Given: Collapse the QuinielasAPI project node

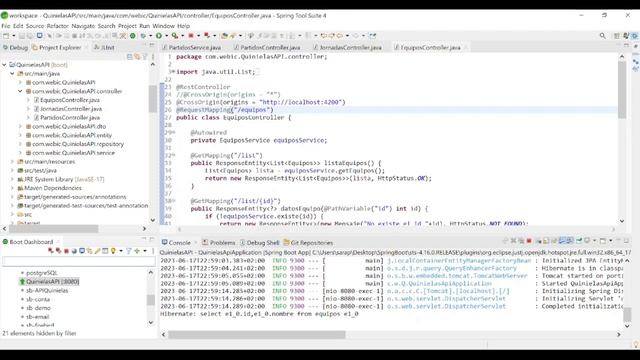Looking at the screenshot, I should coord(4,64).
